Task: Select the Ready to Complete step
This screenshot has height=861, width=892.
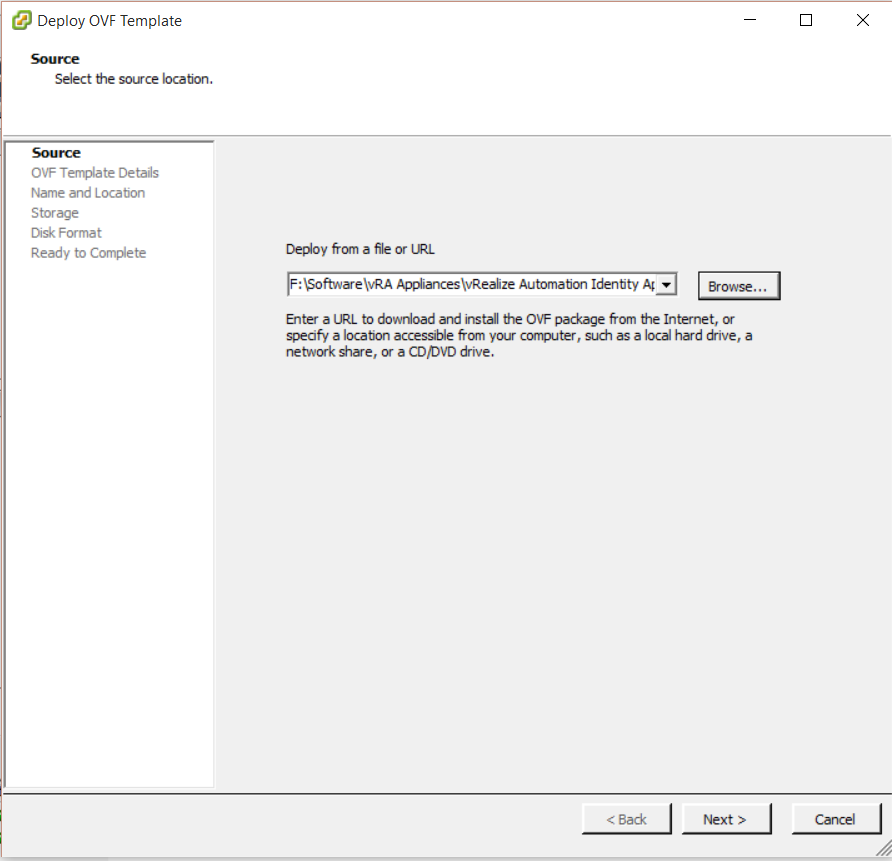Action: (x=88, y=252)
